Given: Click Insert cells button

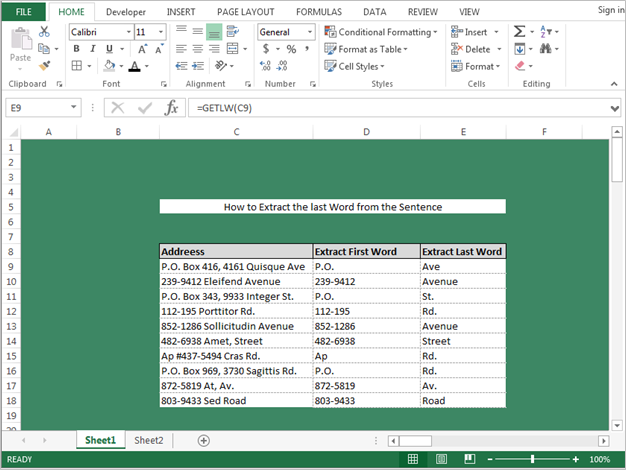Looking at the screenshot, I should point(475,32).
